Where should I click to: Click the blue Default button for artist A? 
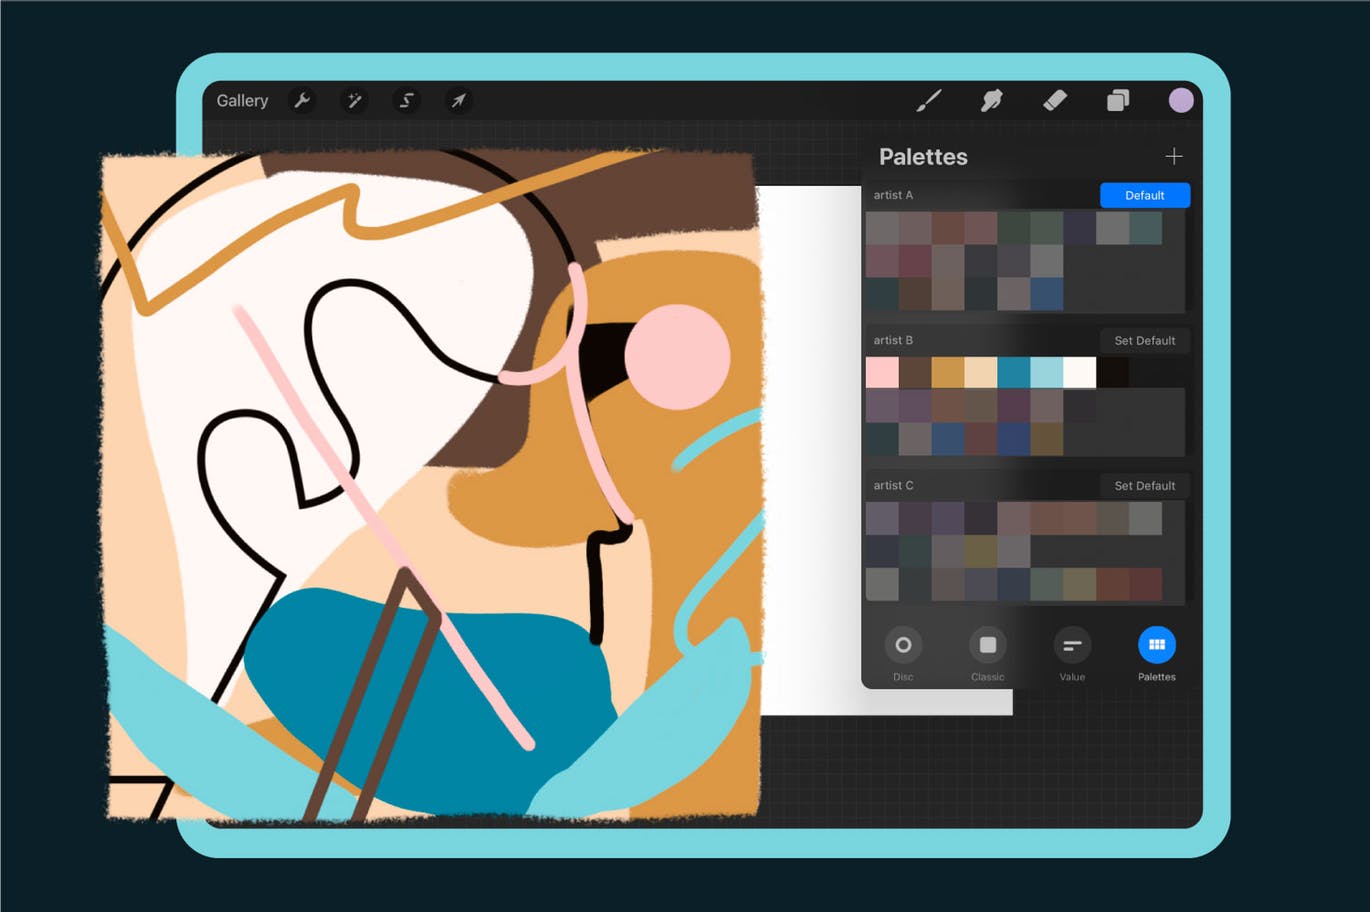pos(1145,195)
